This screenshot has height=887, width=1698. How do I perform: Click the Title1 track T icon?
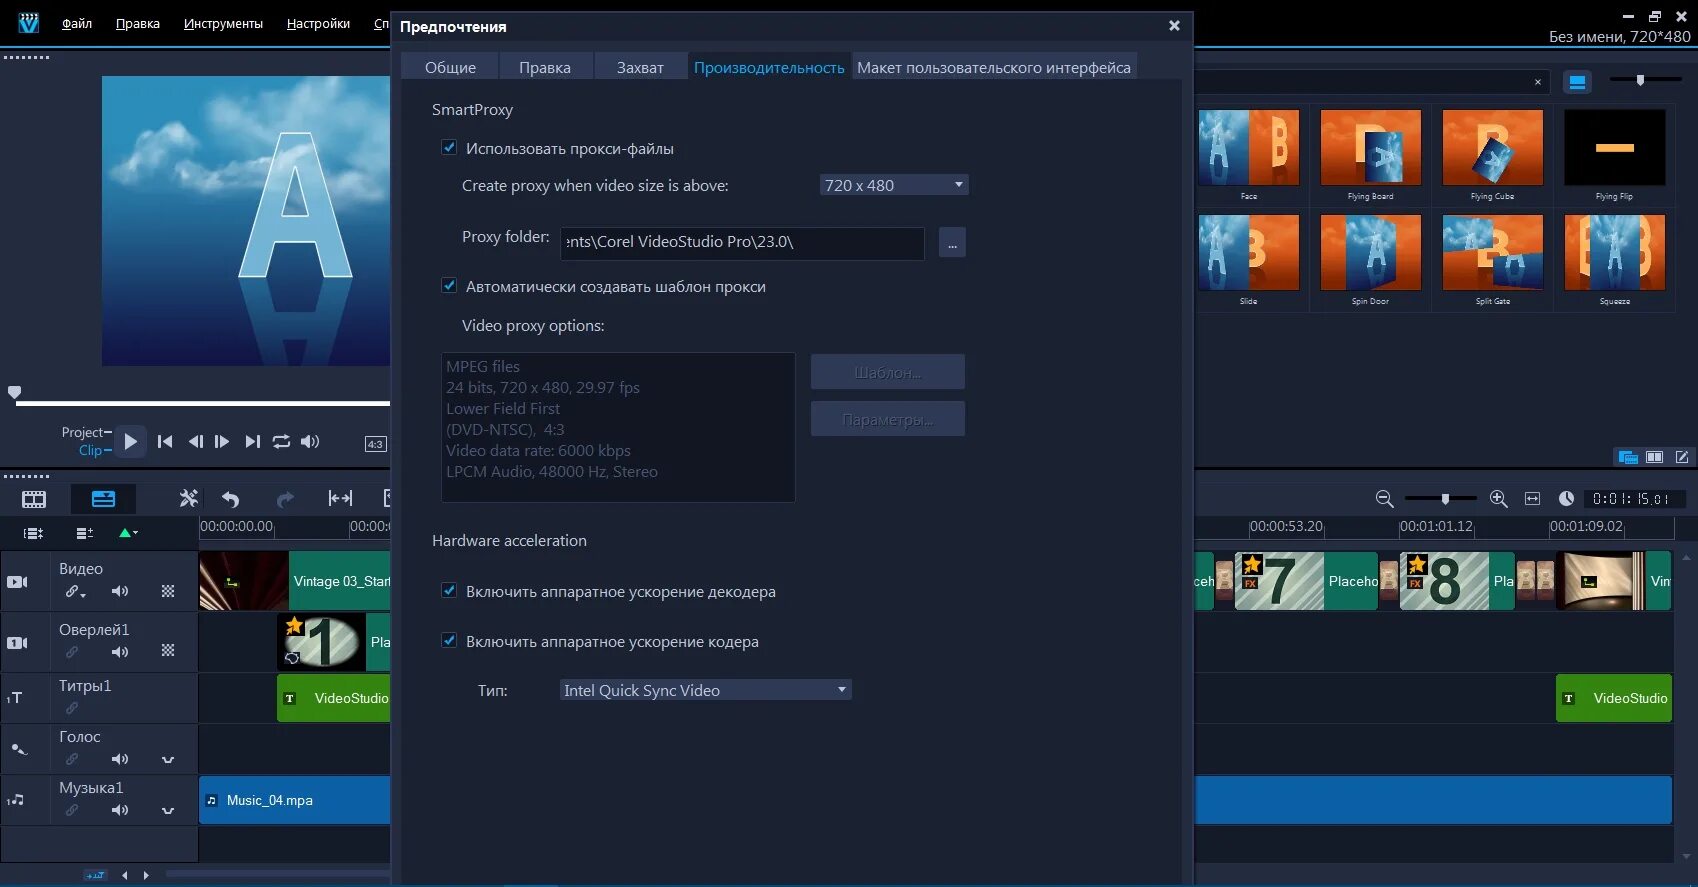coord(15,698)
